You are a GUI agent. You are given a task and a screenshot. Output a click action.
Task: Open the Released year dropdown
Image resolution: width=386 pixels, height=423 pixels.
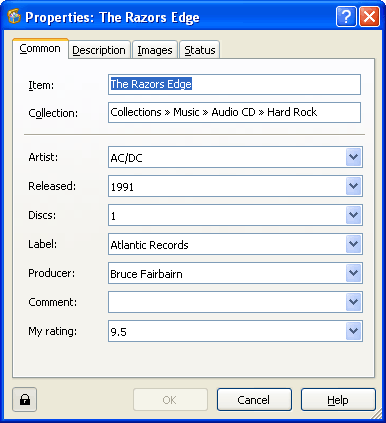coord(353,186)
